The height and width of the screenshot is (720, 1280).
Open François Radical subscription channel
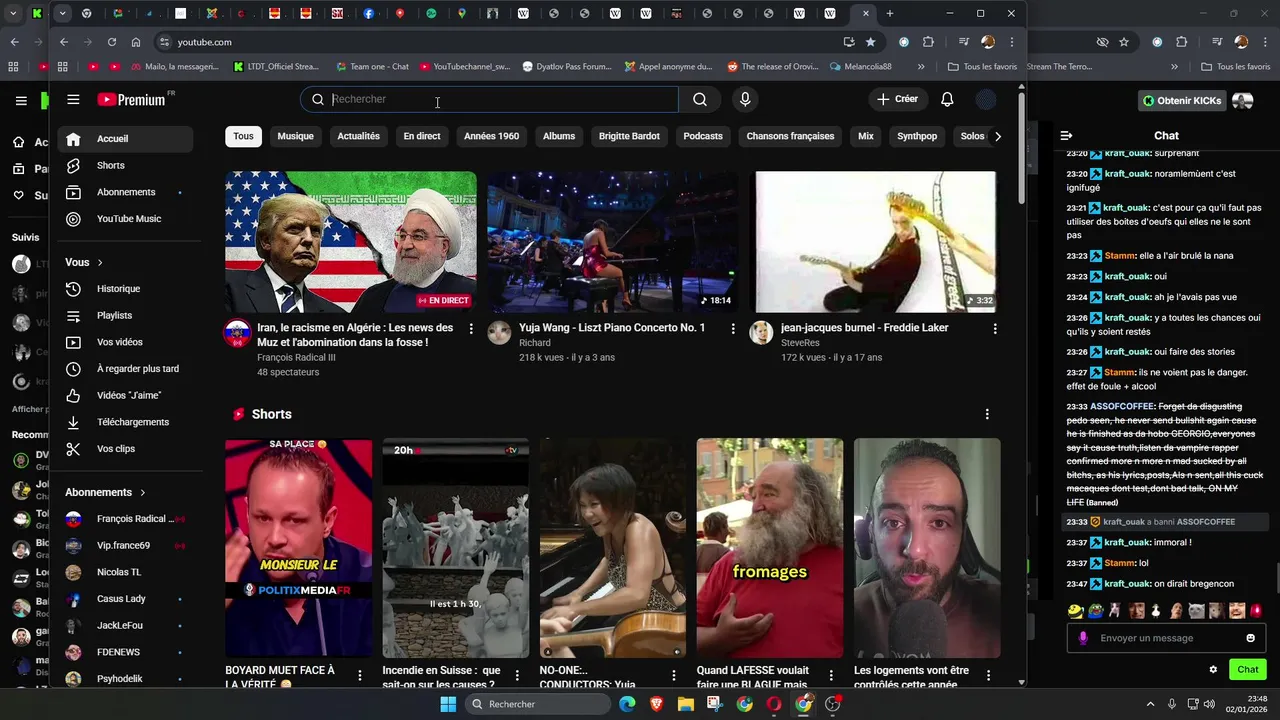[125, 519]
